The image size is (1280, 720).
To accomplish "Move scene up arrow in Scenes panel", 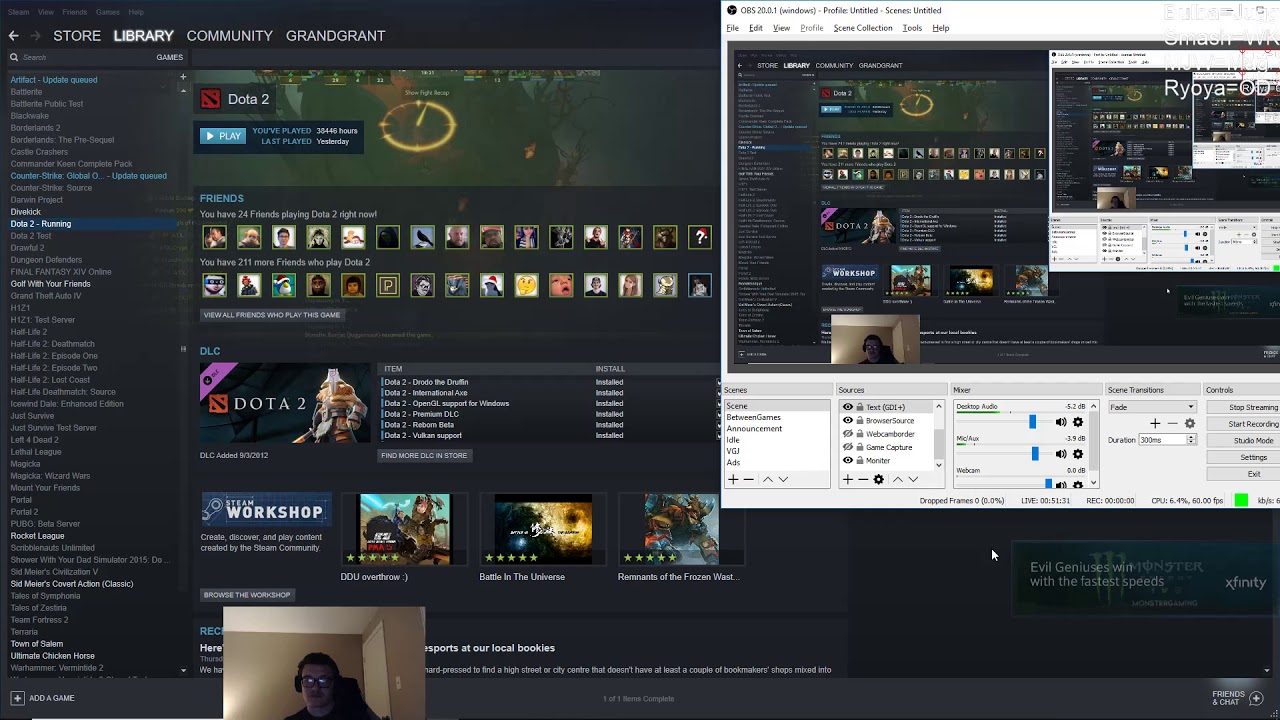I will point(768,480).
